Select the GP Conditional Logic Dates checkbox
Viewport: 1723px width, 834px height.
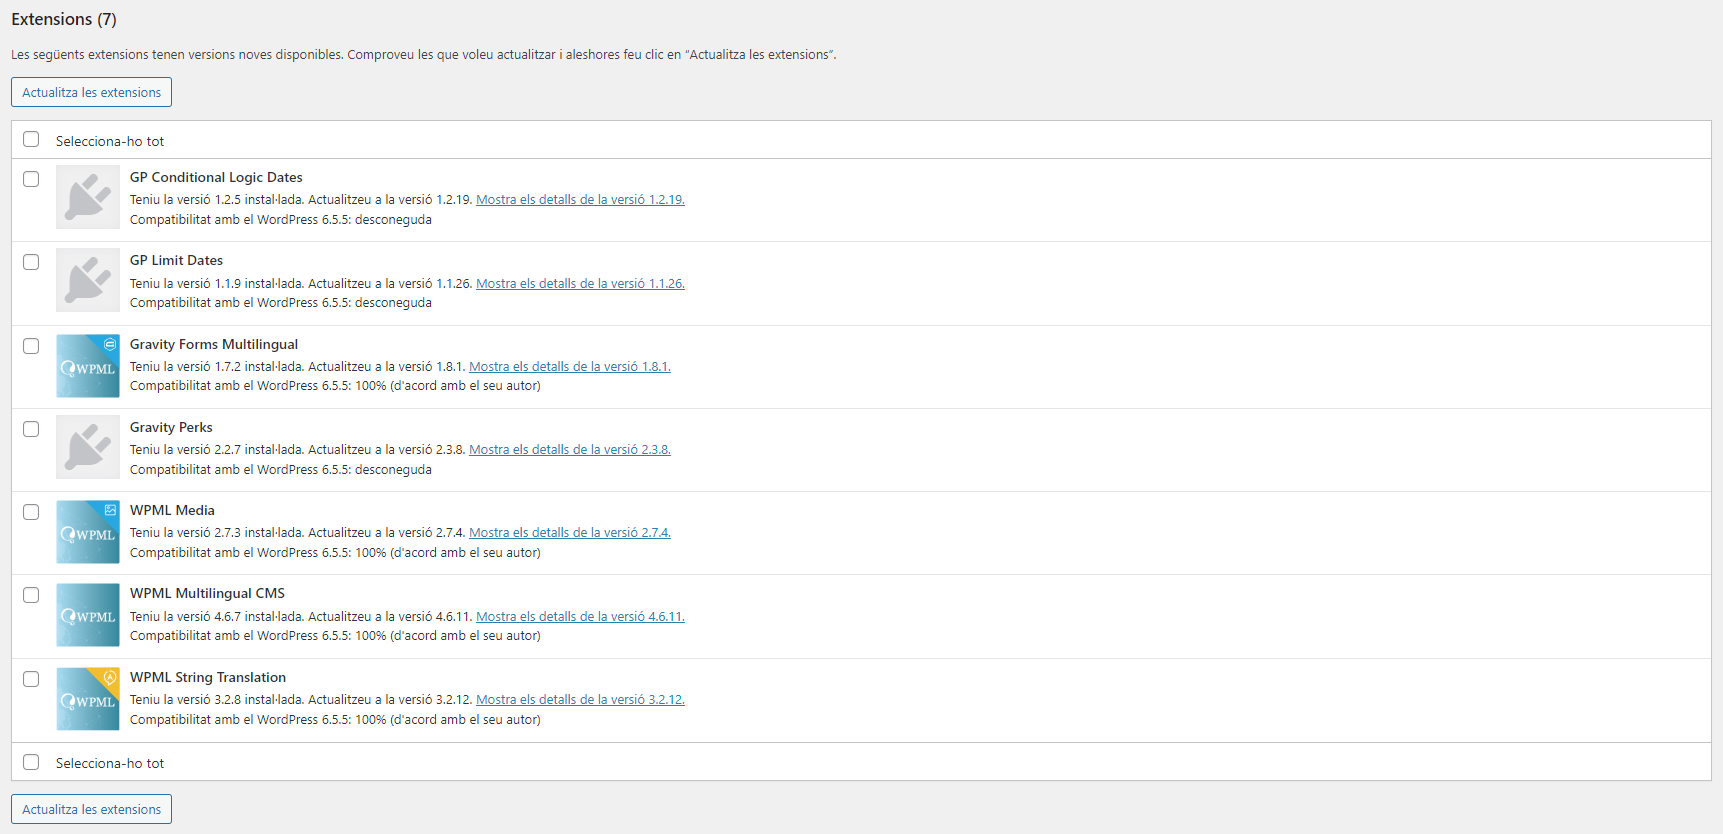point(31,179)
